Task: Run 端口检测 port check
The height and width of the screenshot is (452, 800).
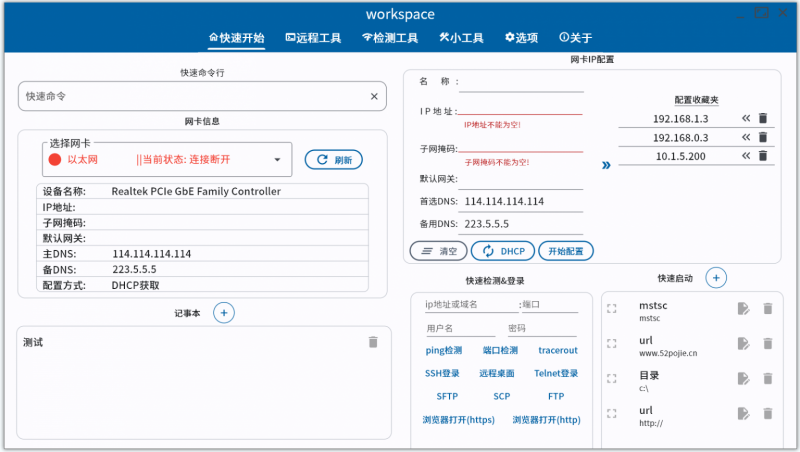Action: coord(500,350)
